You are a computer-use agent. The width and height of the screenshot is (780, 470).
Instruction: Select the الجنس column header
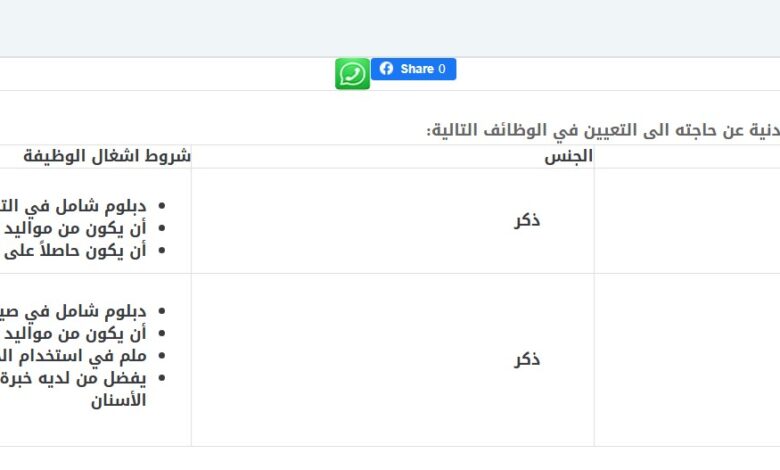(x=568, y=156)
